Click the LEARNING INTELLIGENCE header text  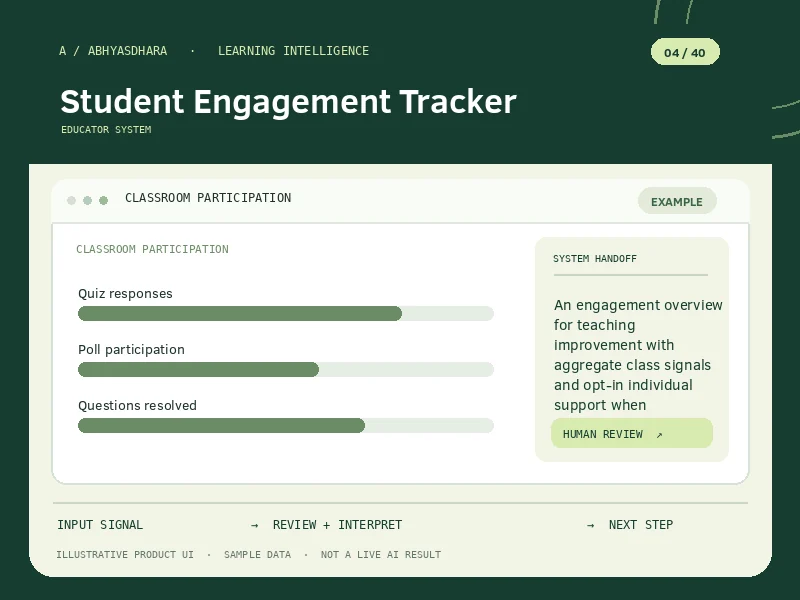[x=293, y=51]
